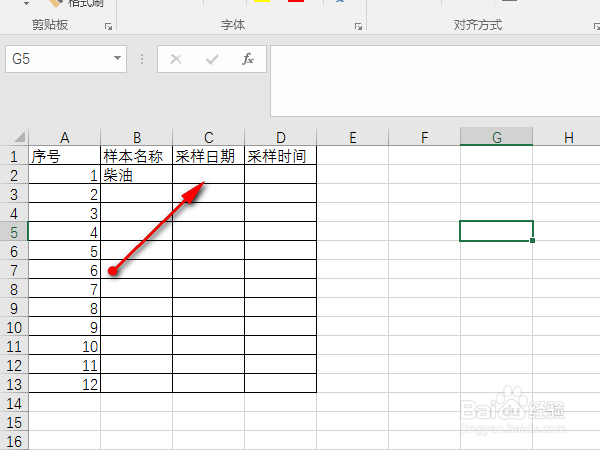600x450 pixels.
Task: Select row 16 header
Action: [14, 441]
